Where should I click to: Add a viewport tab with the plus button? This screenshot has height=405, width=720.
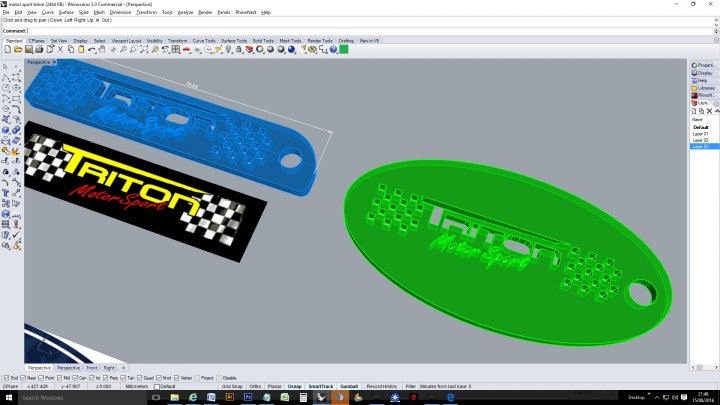[123, 368]
